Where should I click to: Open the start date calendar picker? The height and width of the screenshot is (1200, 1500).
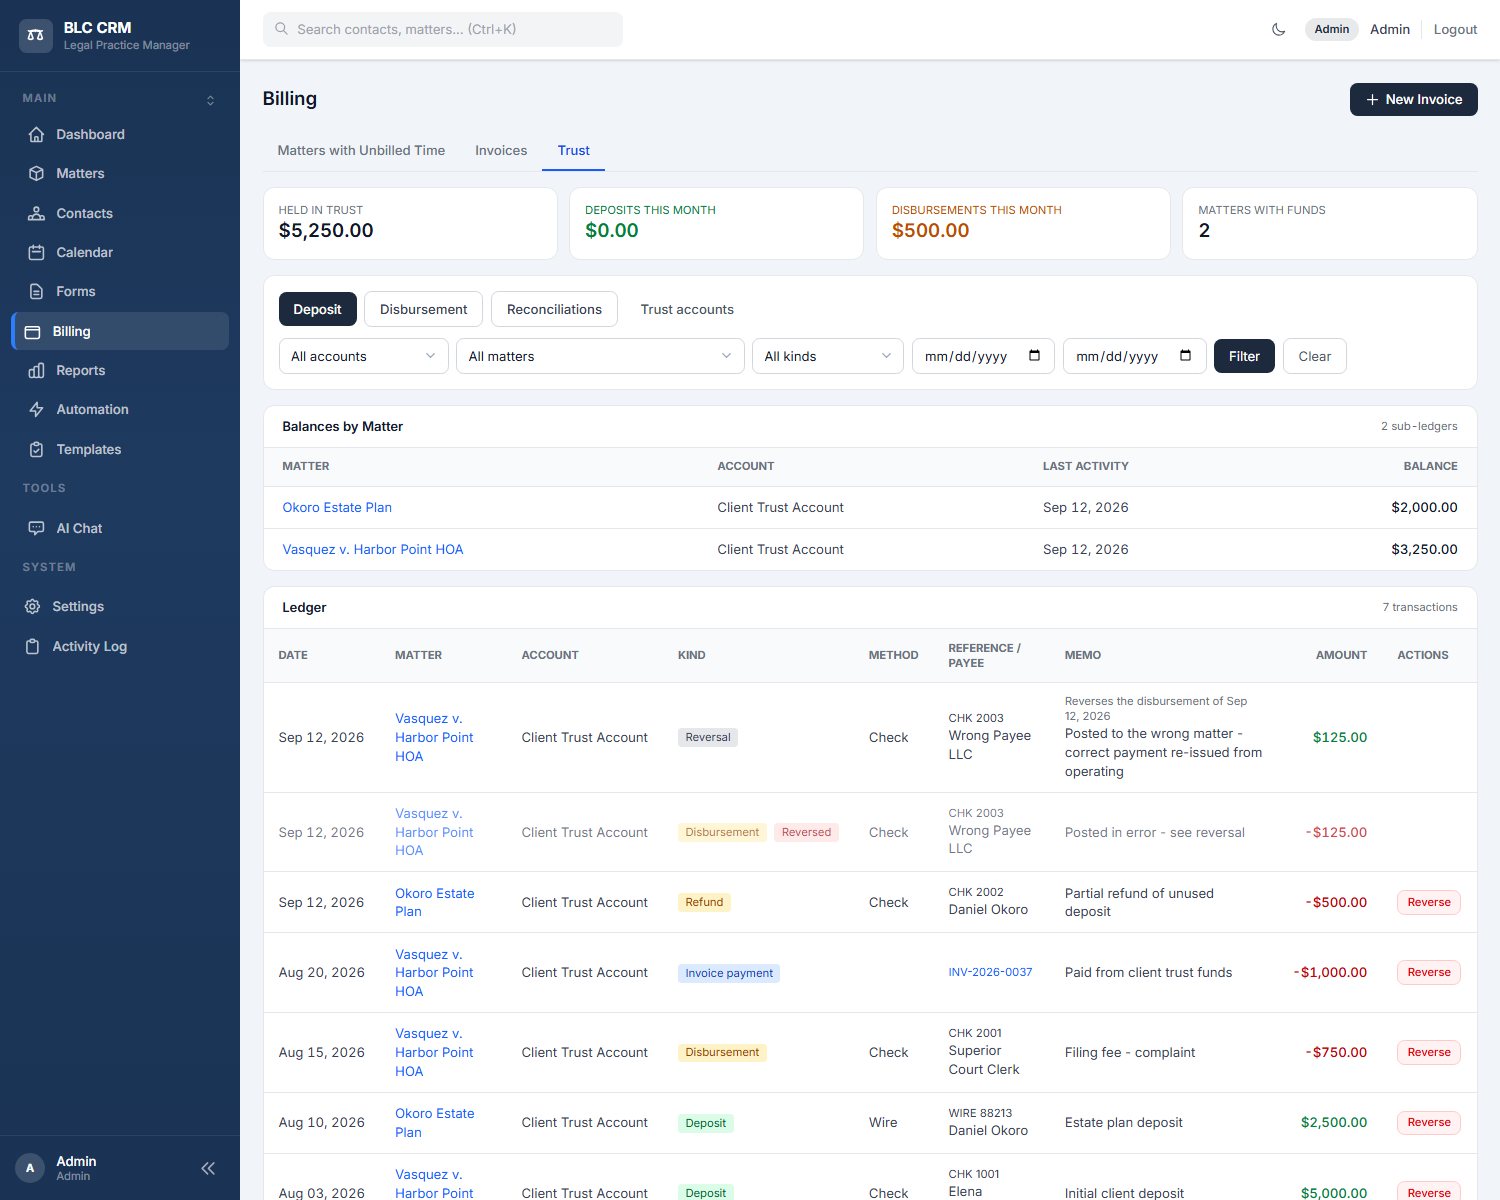(1034, 355)
